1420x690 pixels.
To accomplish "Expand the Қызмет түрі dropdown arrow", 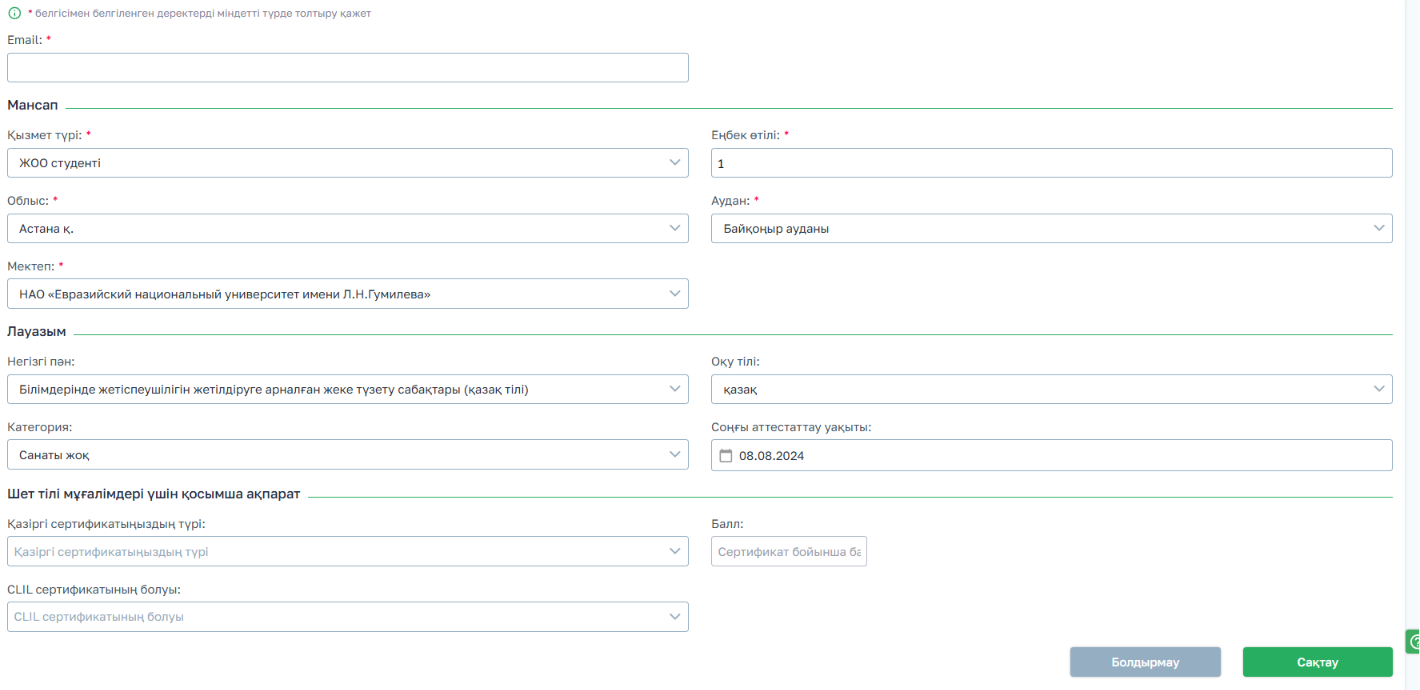I will point(675,163).
